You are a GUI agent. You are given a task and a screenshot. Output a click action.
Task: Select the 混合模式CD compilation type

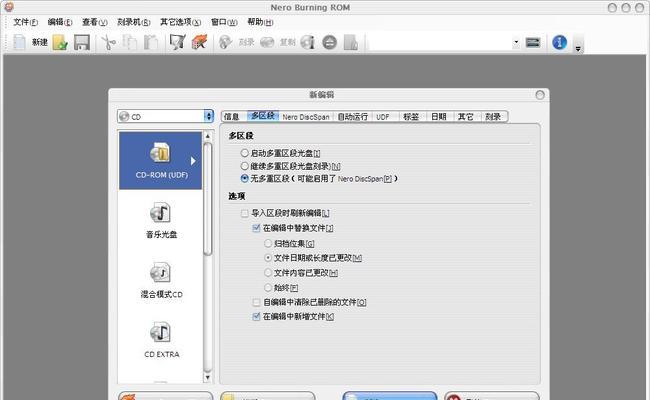161,280
